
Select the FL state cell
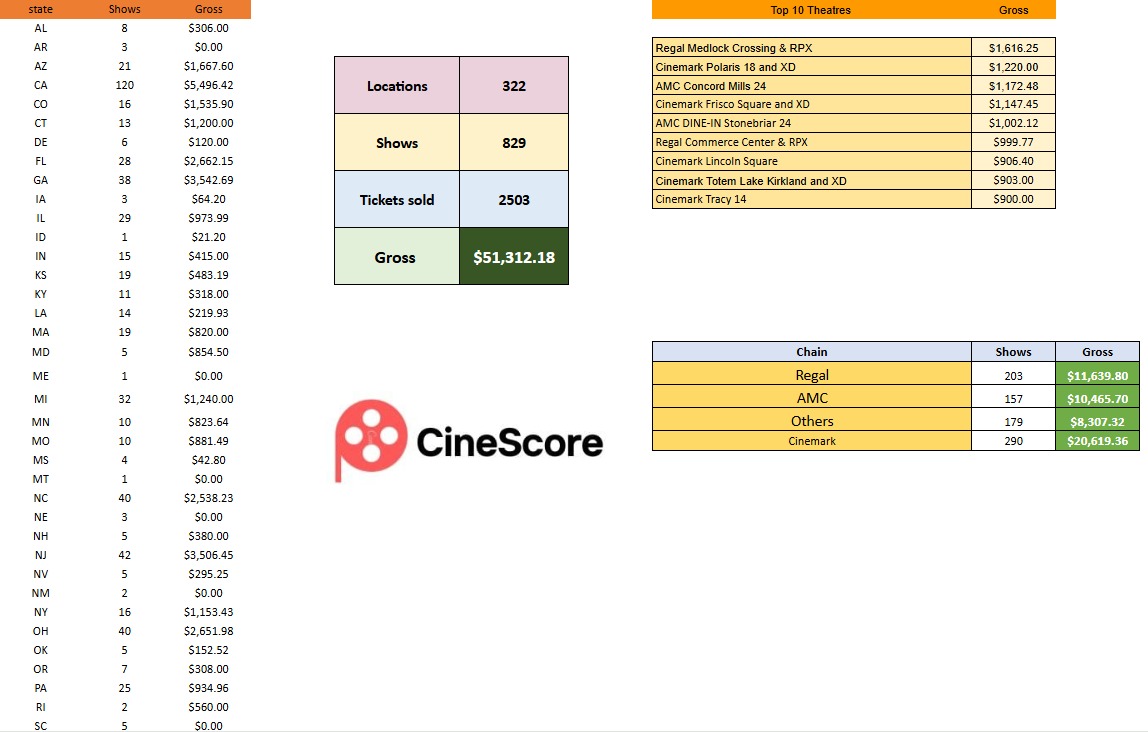(x=40, y=161)
